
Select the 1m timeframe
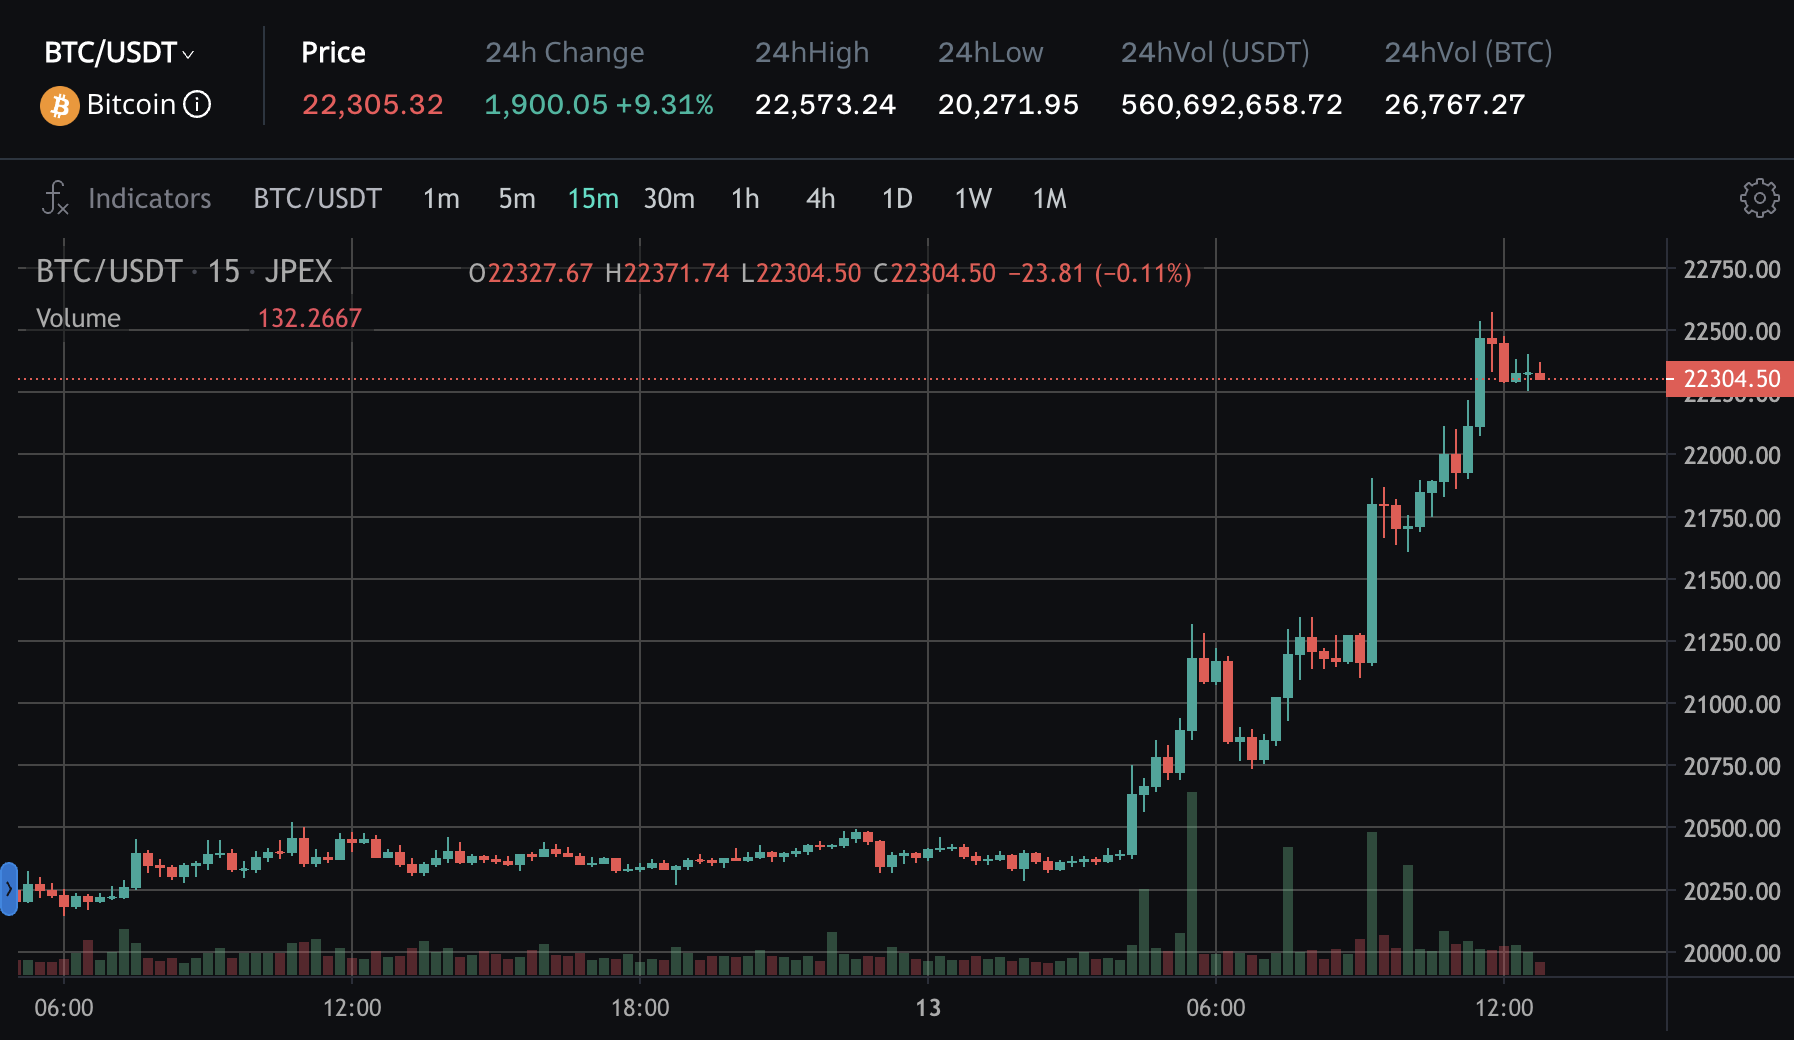click(441, 199)
